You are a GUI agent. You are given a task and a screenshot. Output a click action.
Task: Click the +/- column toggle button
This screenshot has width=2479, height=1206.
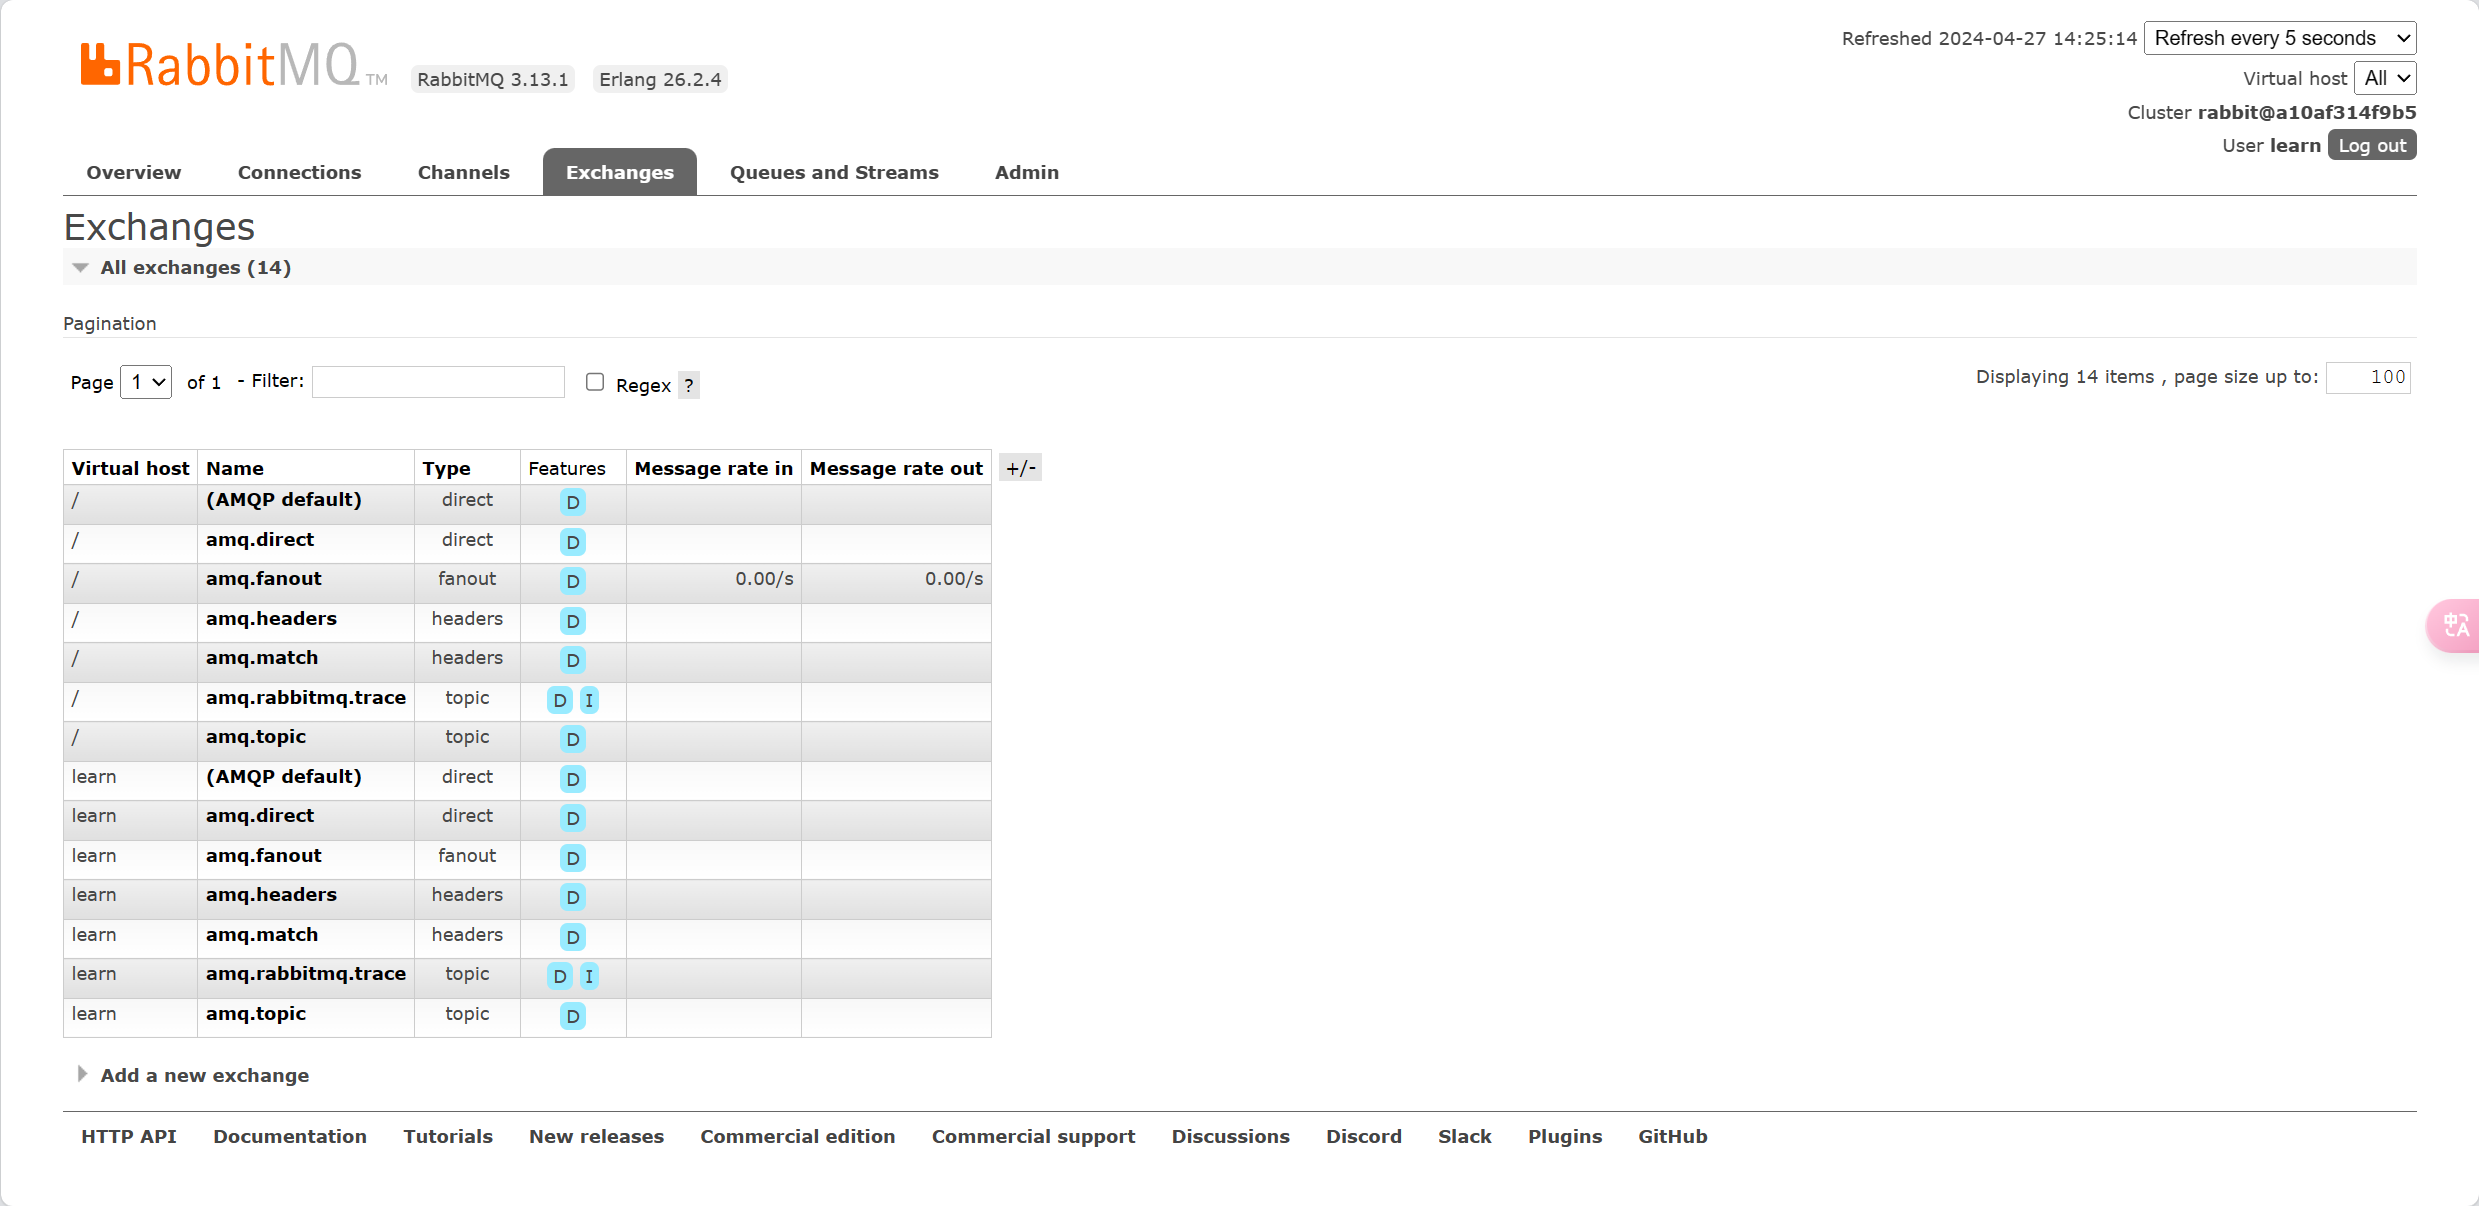[1020, 468]
